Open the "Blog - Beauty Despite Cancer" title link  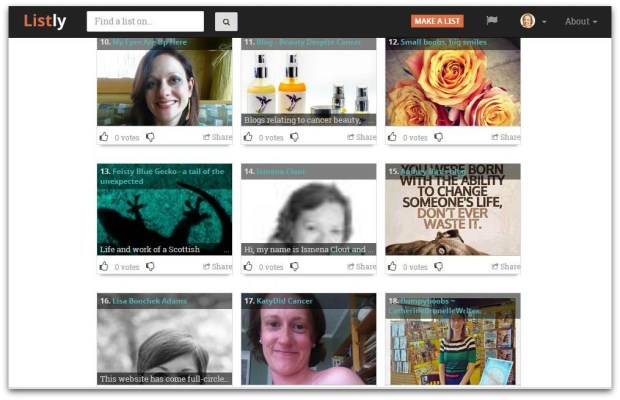point(308,42)
